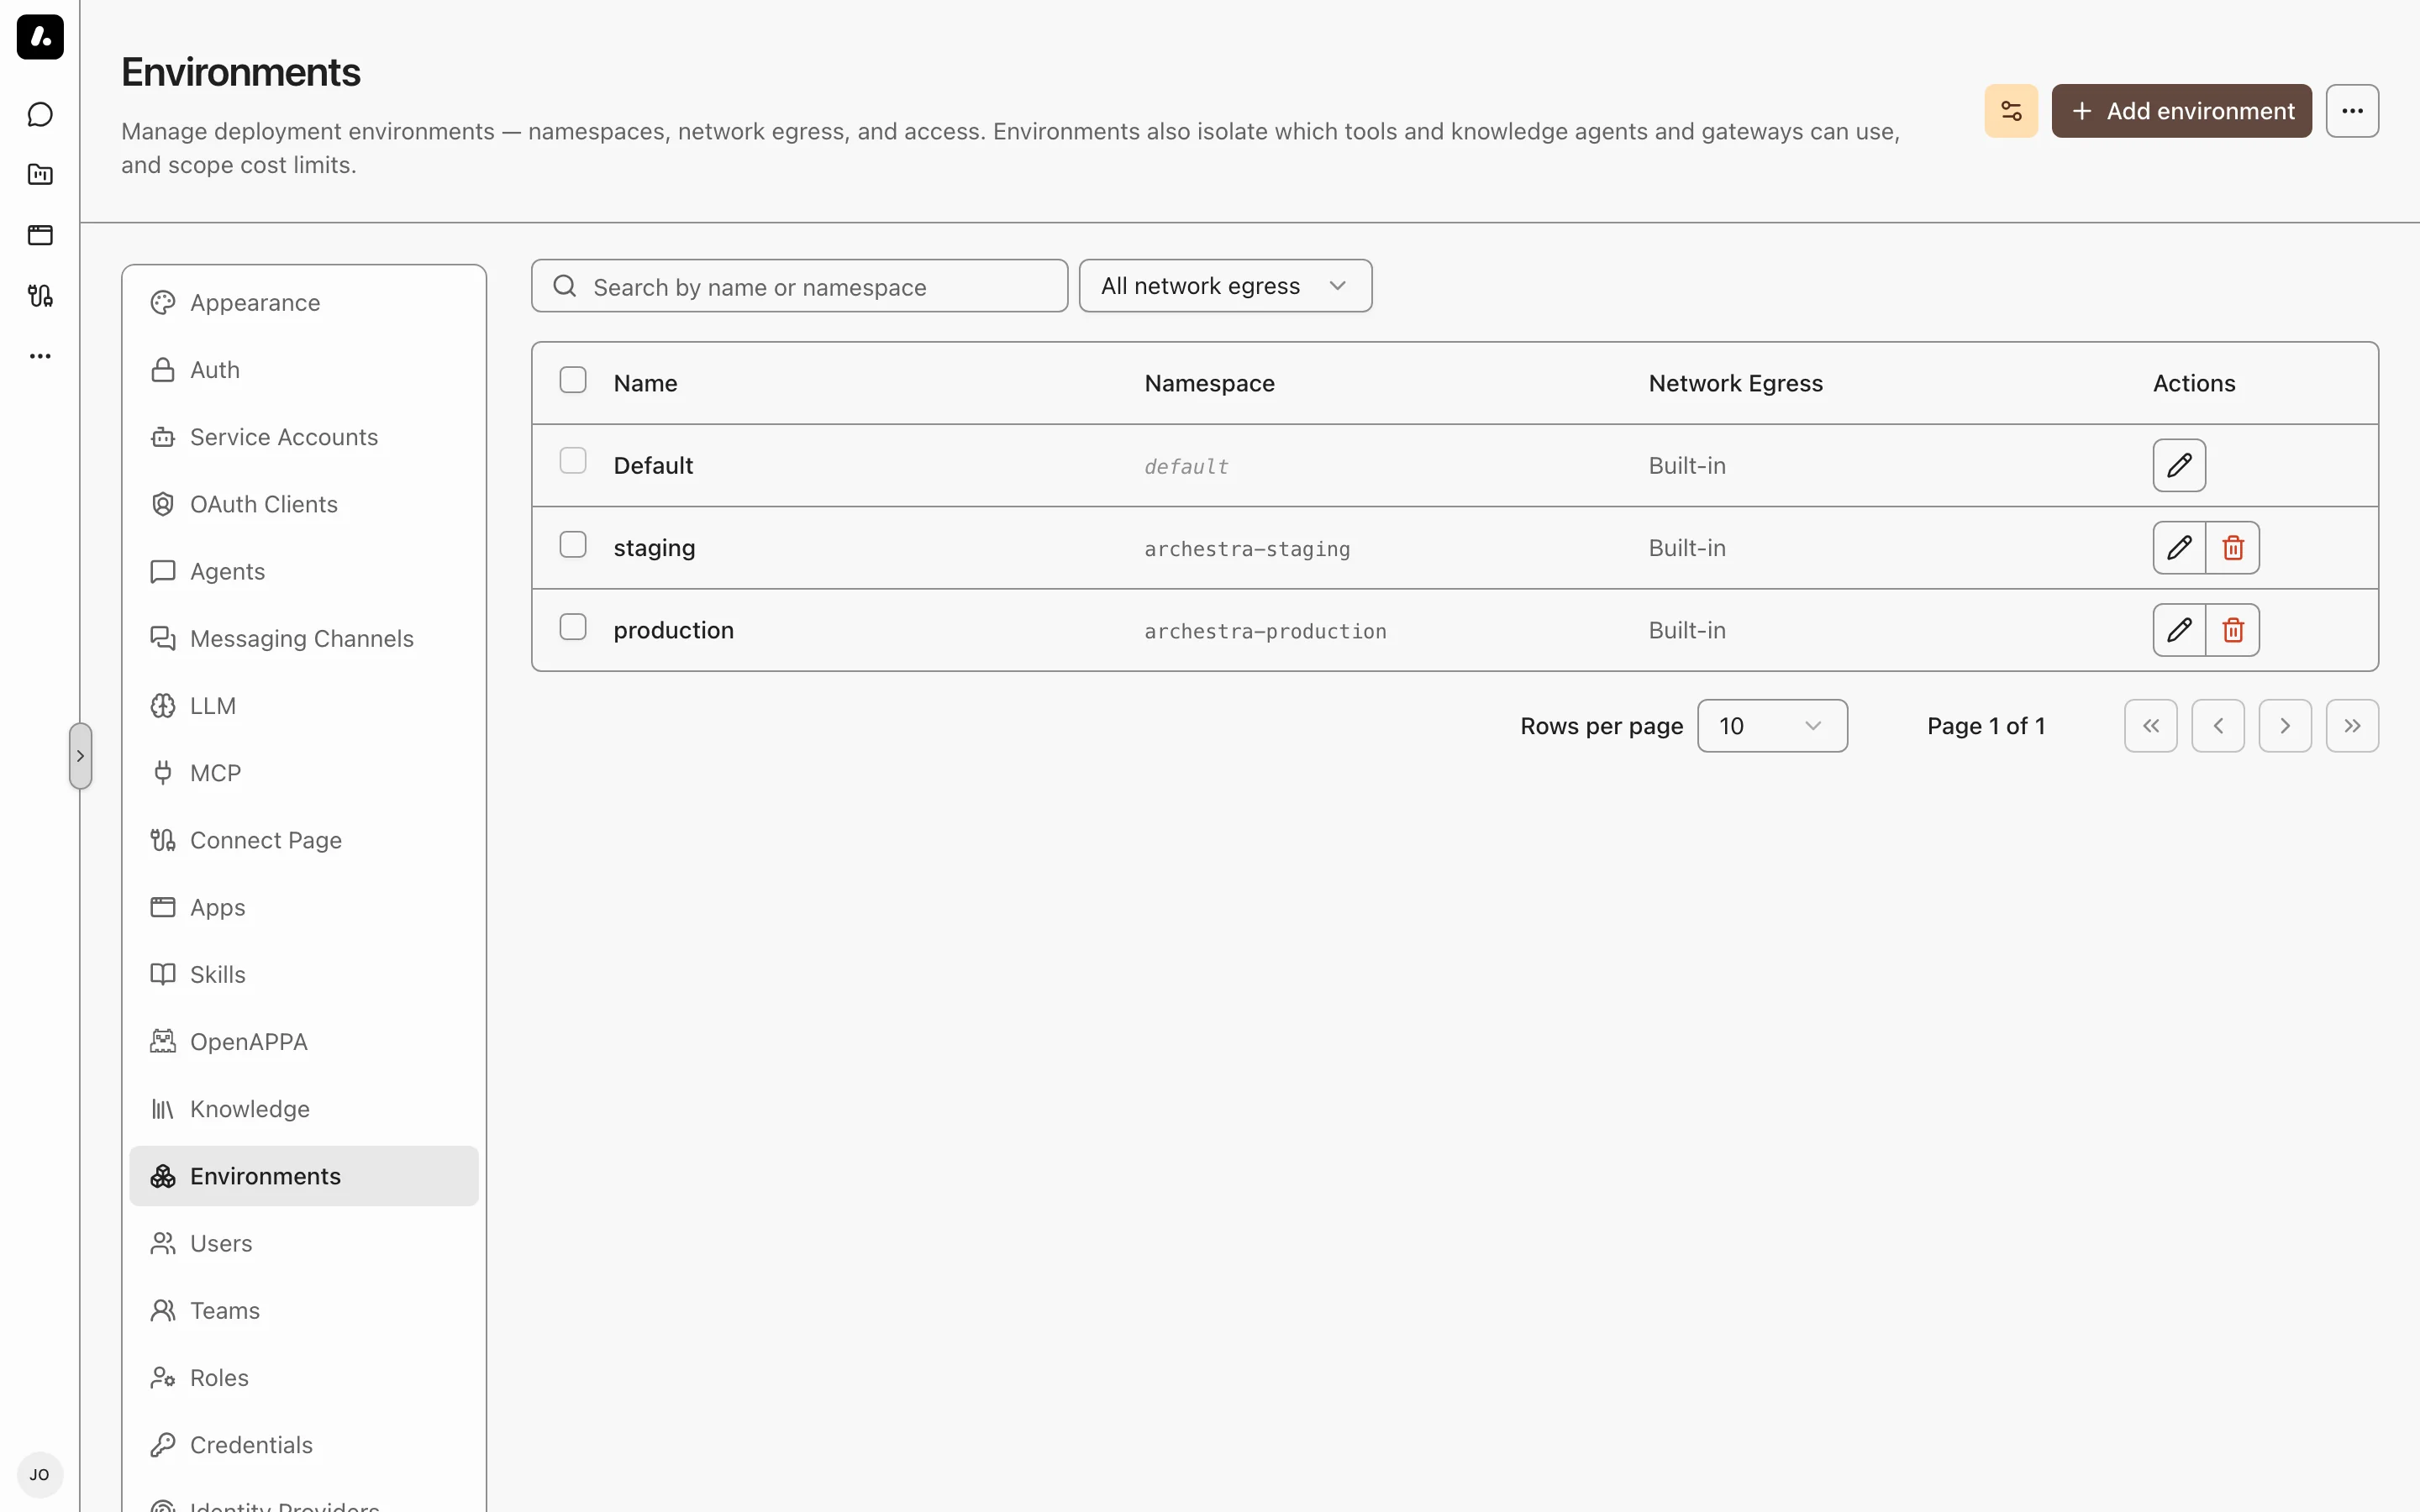This screenshot has width=2420, height=1512.
Task: Open the apps window icon in left rail
Action: (x=40, y=235)
